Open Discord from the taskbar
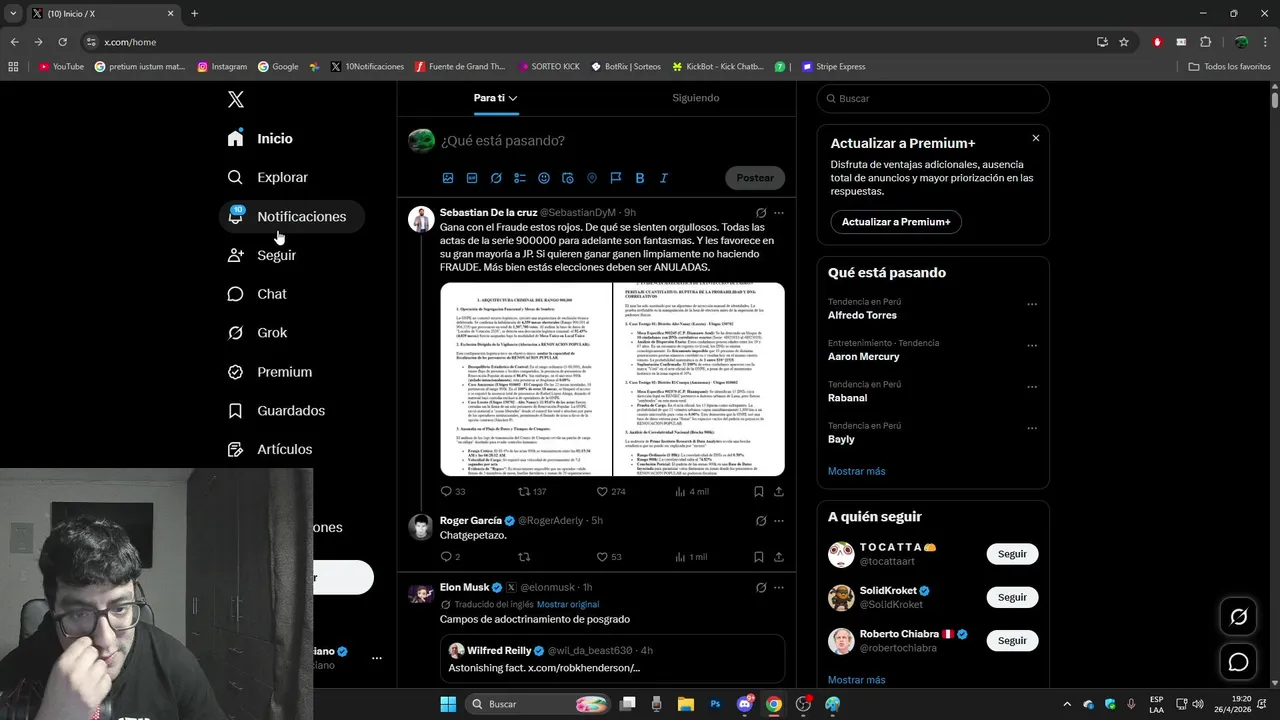The width and height of the screenshot is (1280, 720). coord(744,704)
